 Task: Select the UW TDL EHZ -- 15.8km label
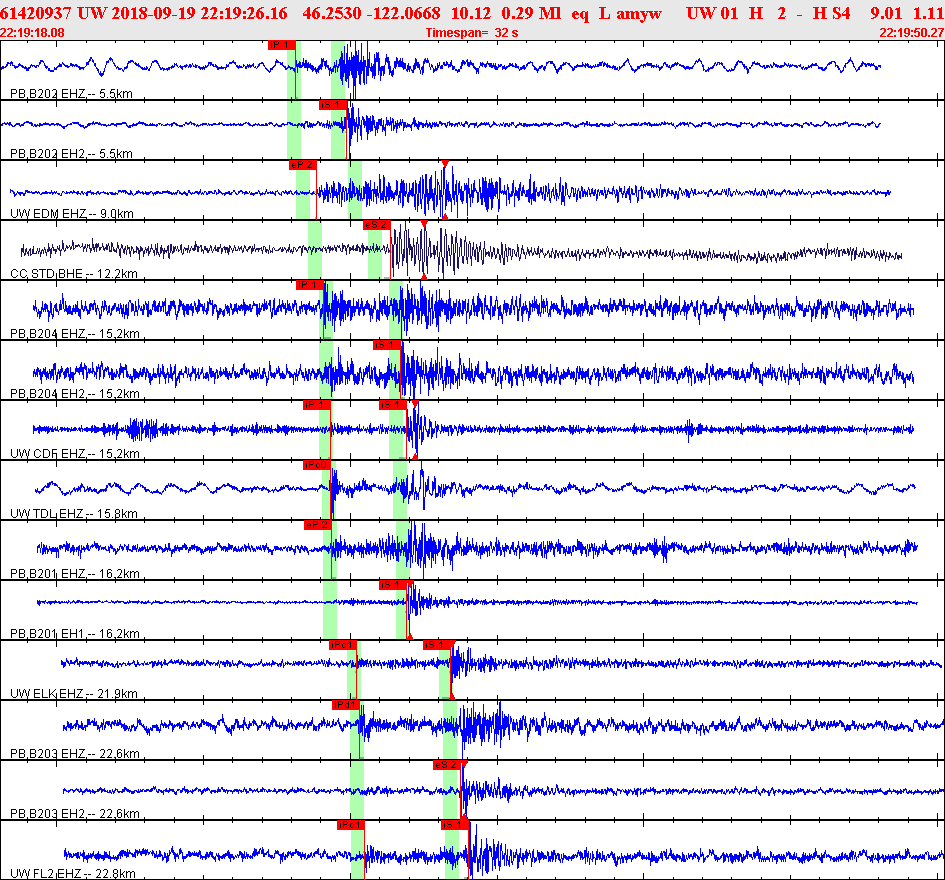coord(74,514)
